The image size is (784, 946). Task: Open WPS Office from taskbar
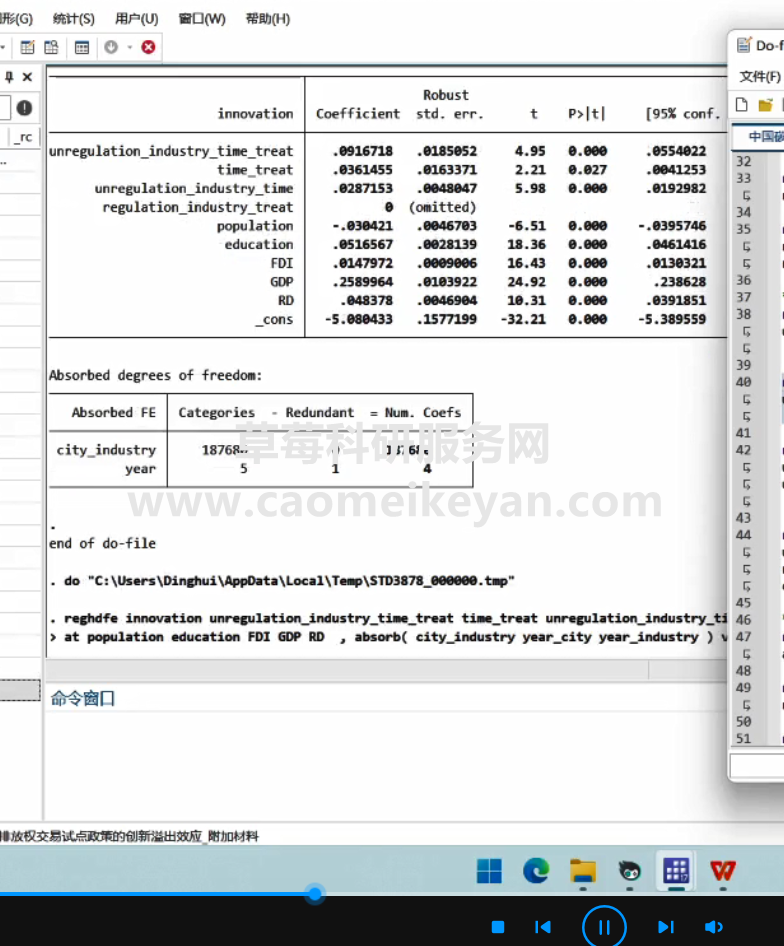point(723,871)
